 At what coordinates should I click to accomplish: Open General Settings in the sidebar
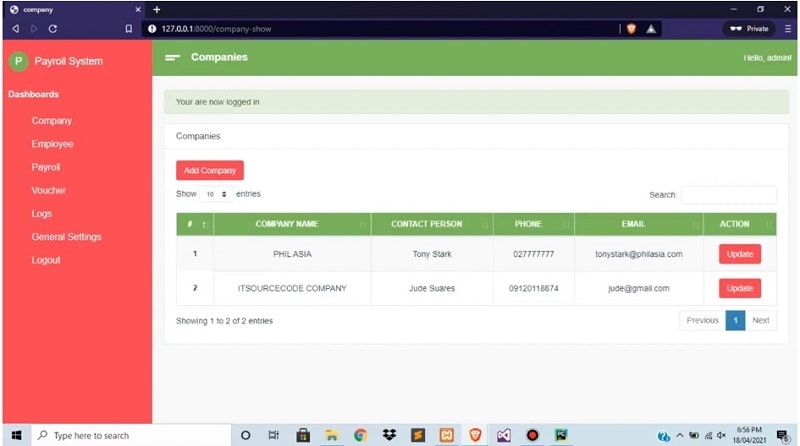point(66,237)
